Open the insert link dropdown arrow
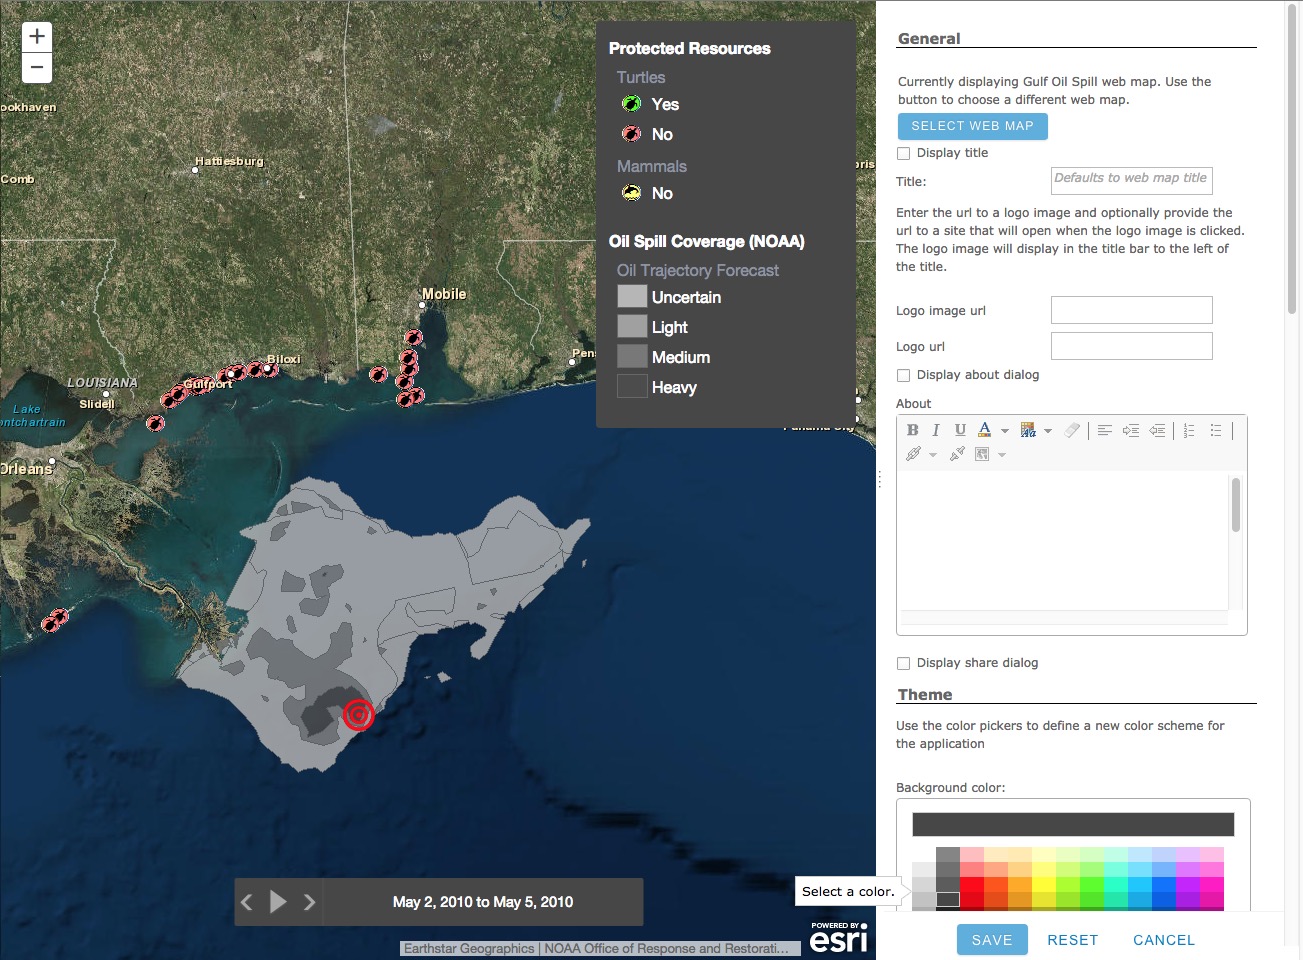The image size is (1303, 960). [933, 455]
